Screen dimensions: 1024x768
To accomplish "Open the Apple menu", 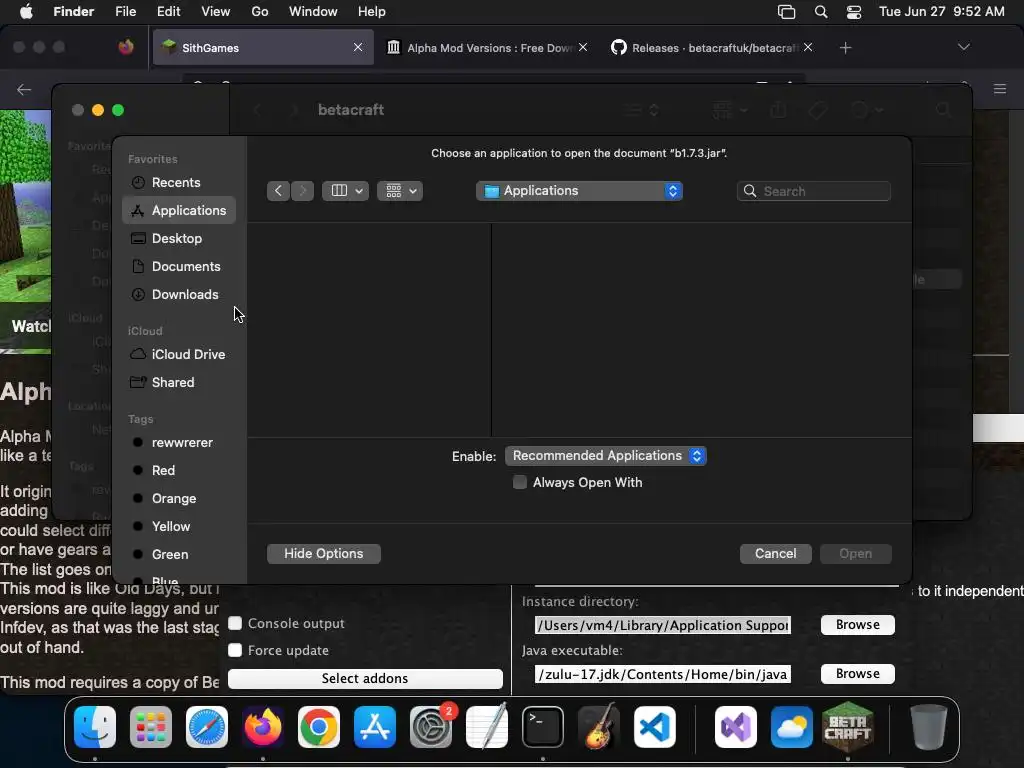I will pyautogui.click(x=26, y=12).
